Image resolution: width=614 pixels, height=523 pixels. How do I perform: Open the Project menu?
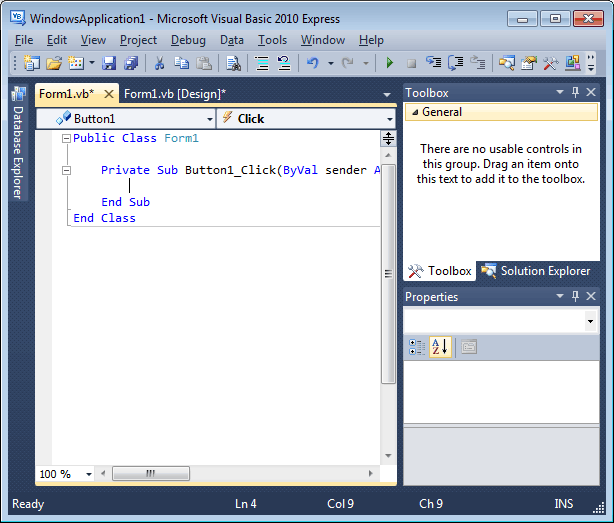point(138,40)
